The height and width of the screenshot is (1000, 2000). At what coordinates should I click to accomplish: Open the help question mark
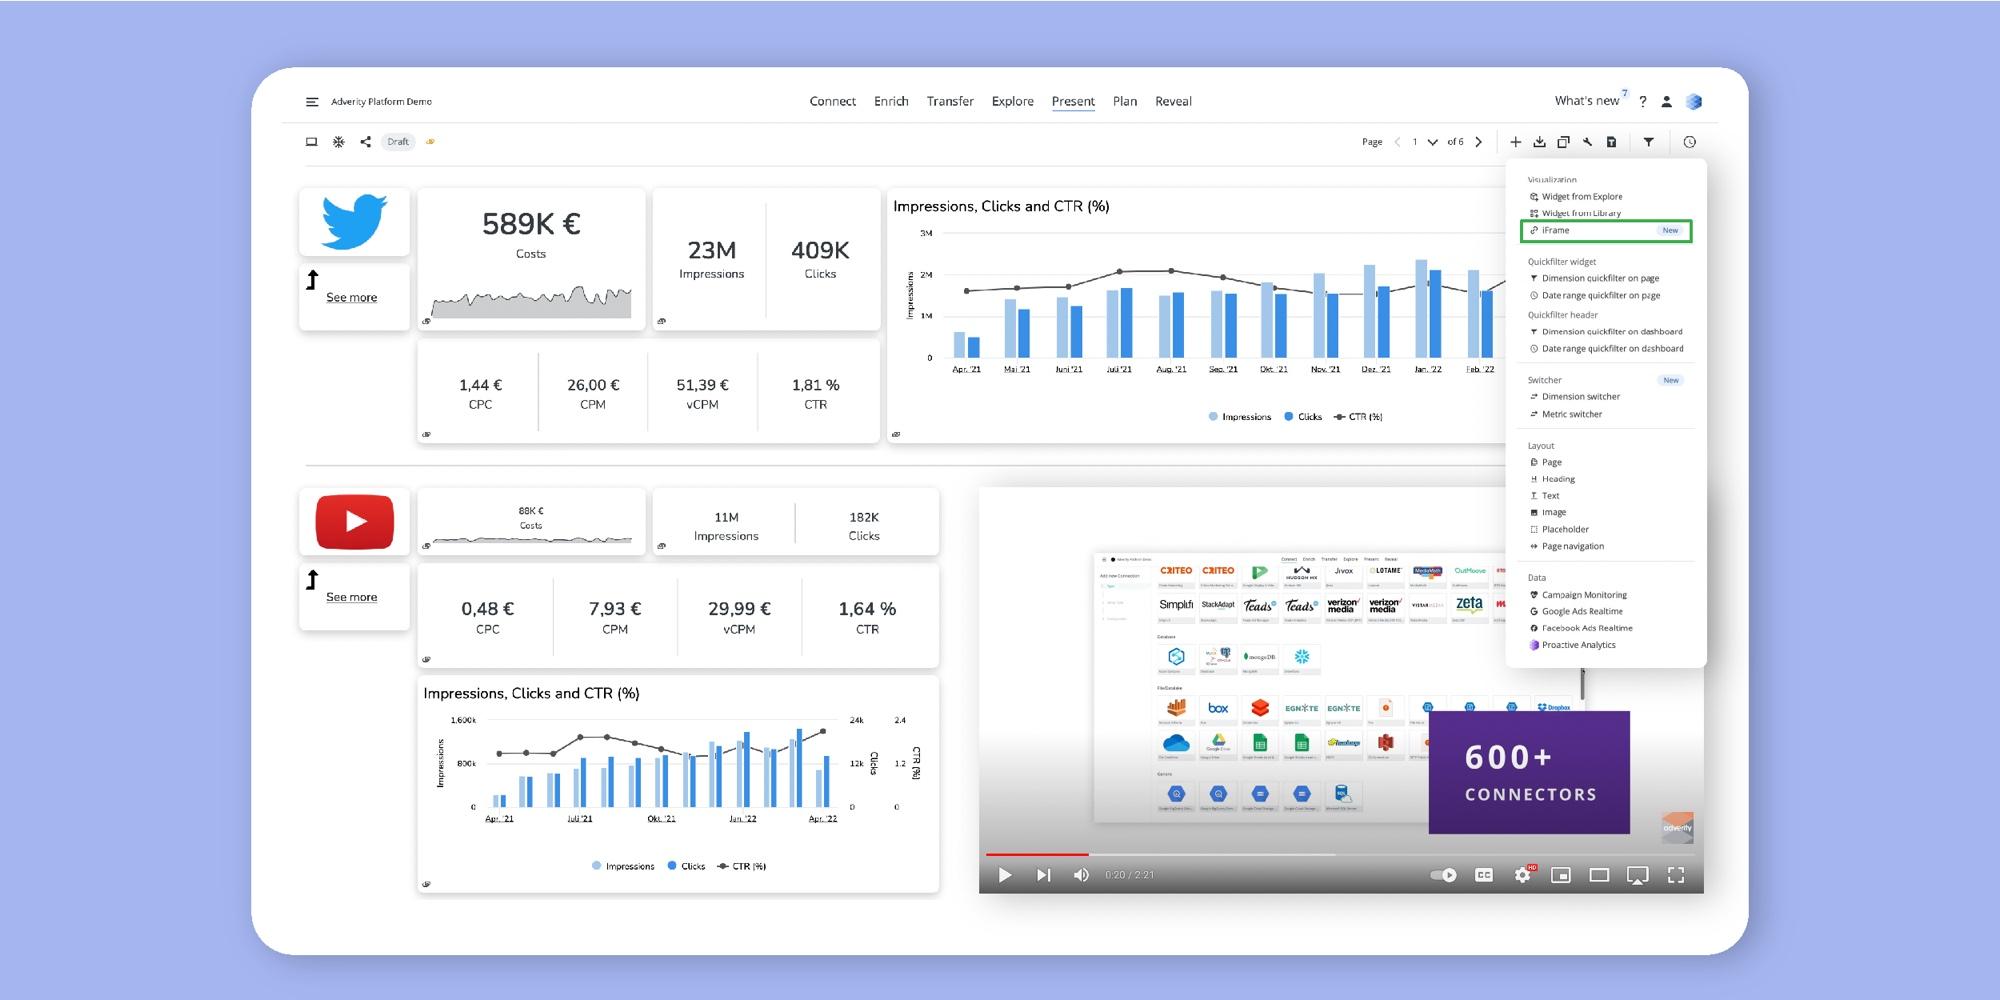pos(1643,102)
